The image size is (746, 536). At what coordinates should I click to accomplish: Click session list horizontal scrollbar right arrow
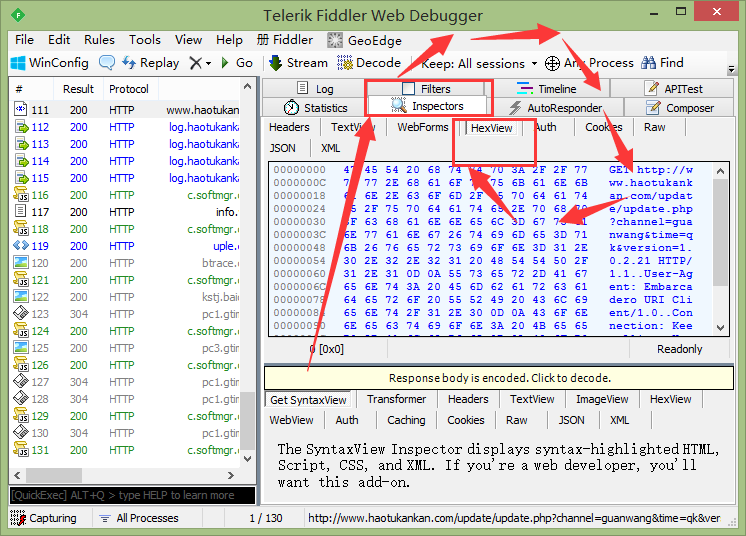[231, 475]
